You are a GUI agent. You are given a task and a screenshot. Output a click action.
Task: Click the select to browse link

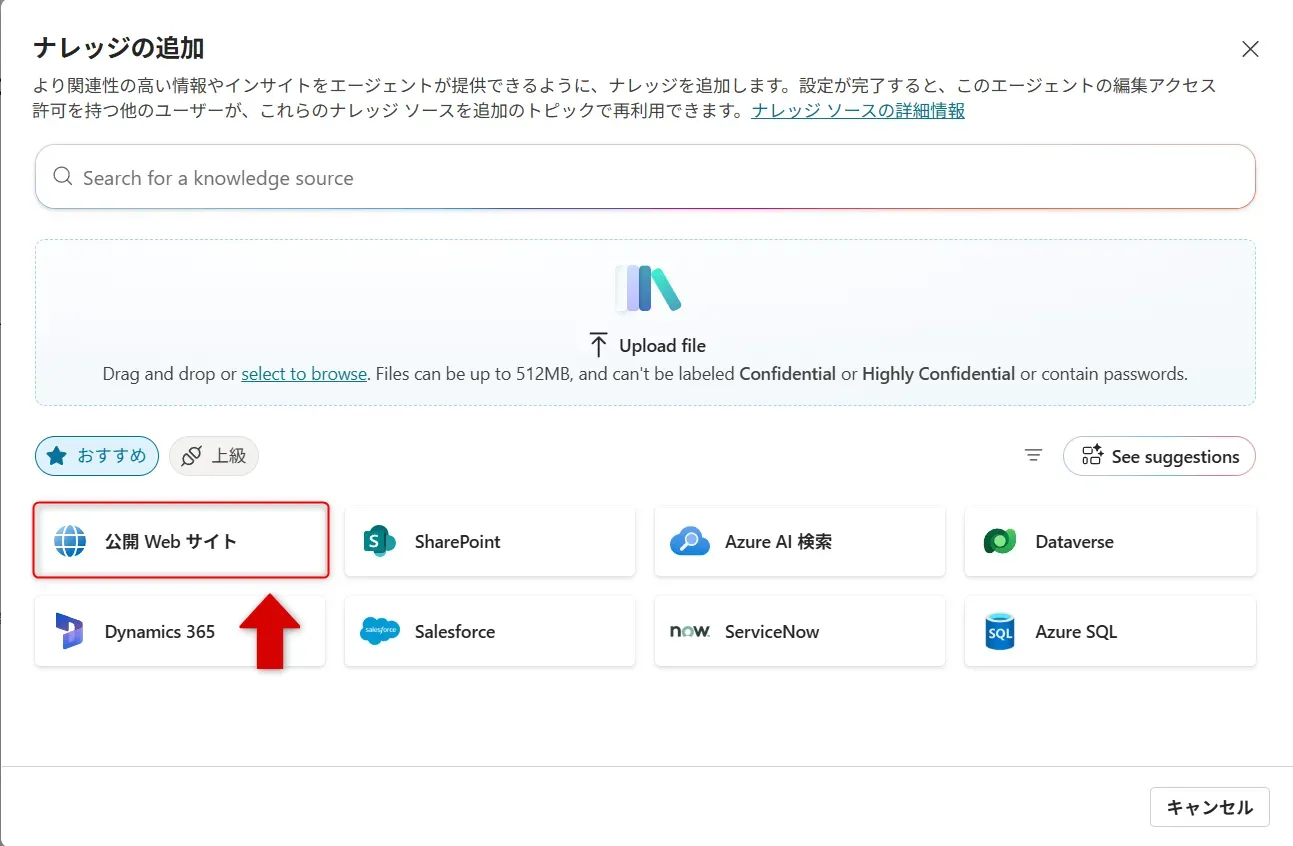pos(304,374)
